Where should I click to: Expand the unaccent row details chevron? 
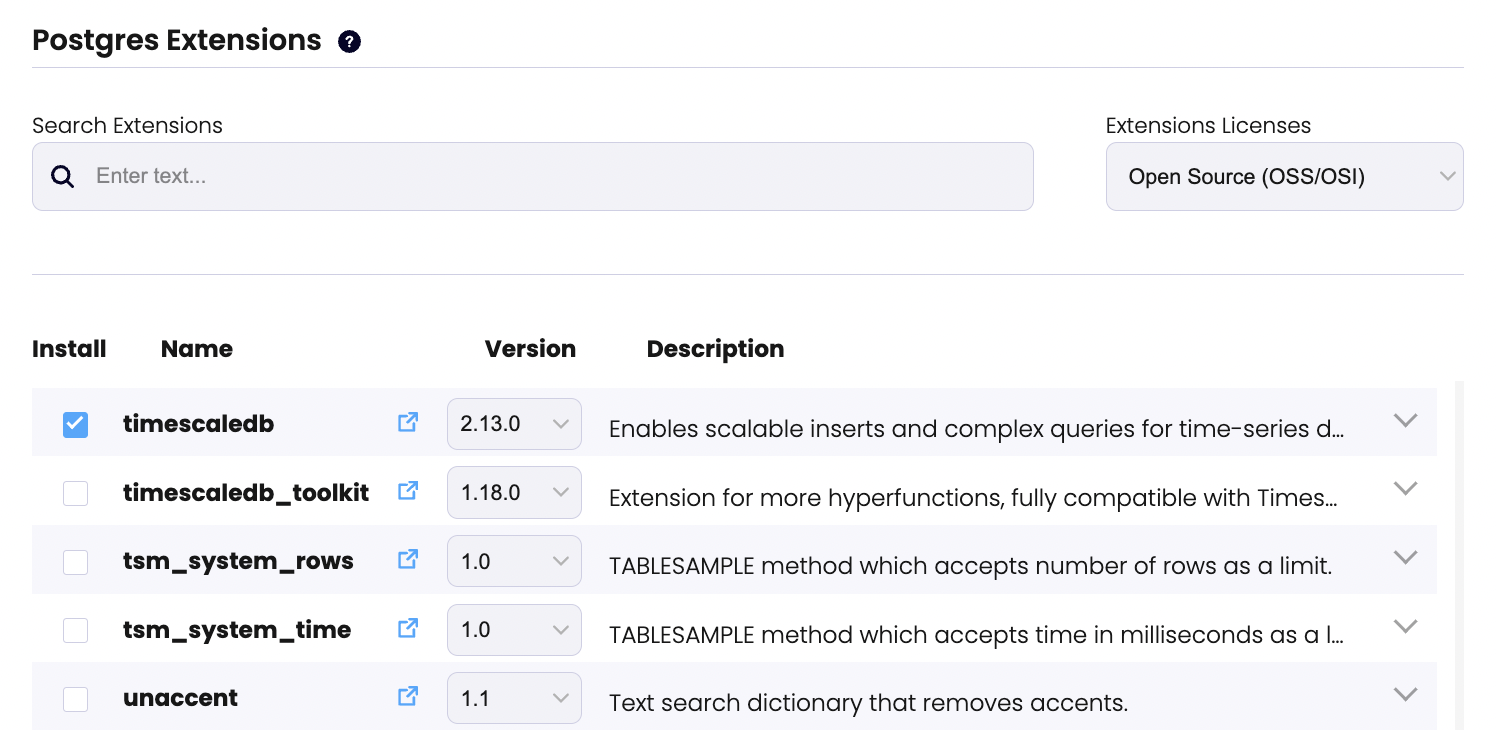[1406, 694]
